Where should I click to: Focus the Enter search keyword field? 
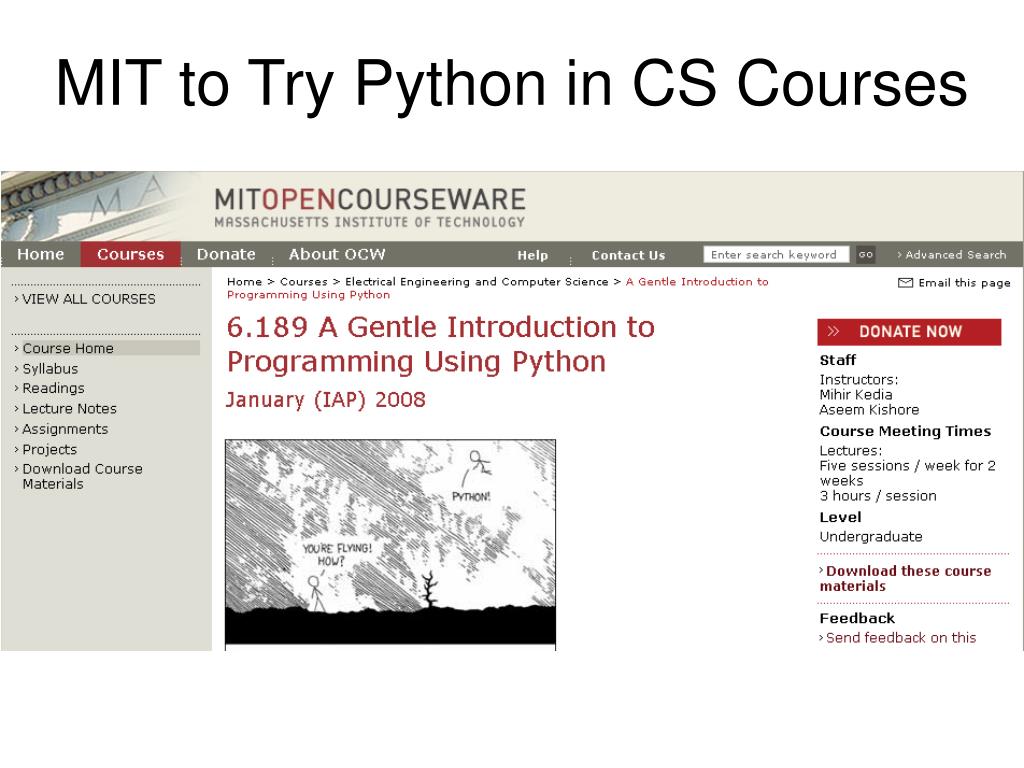tap(776, 255)
